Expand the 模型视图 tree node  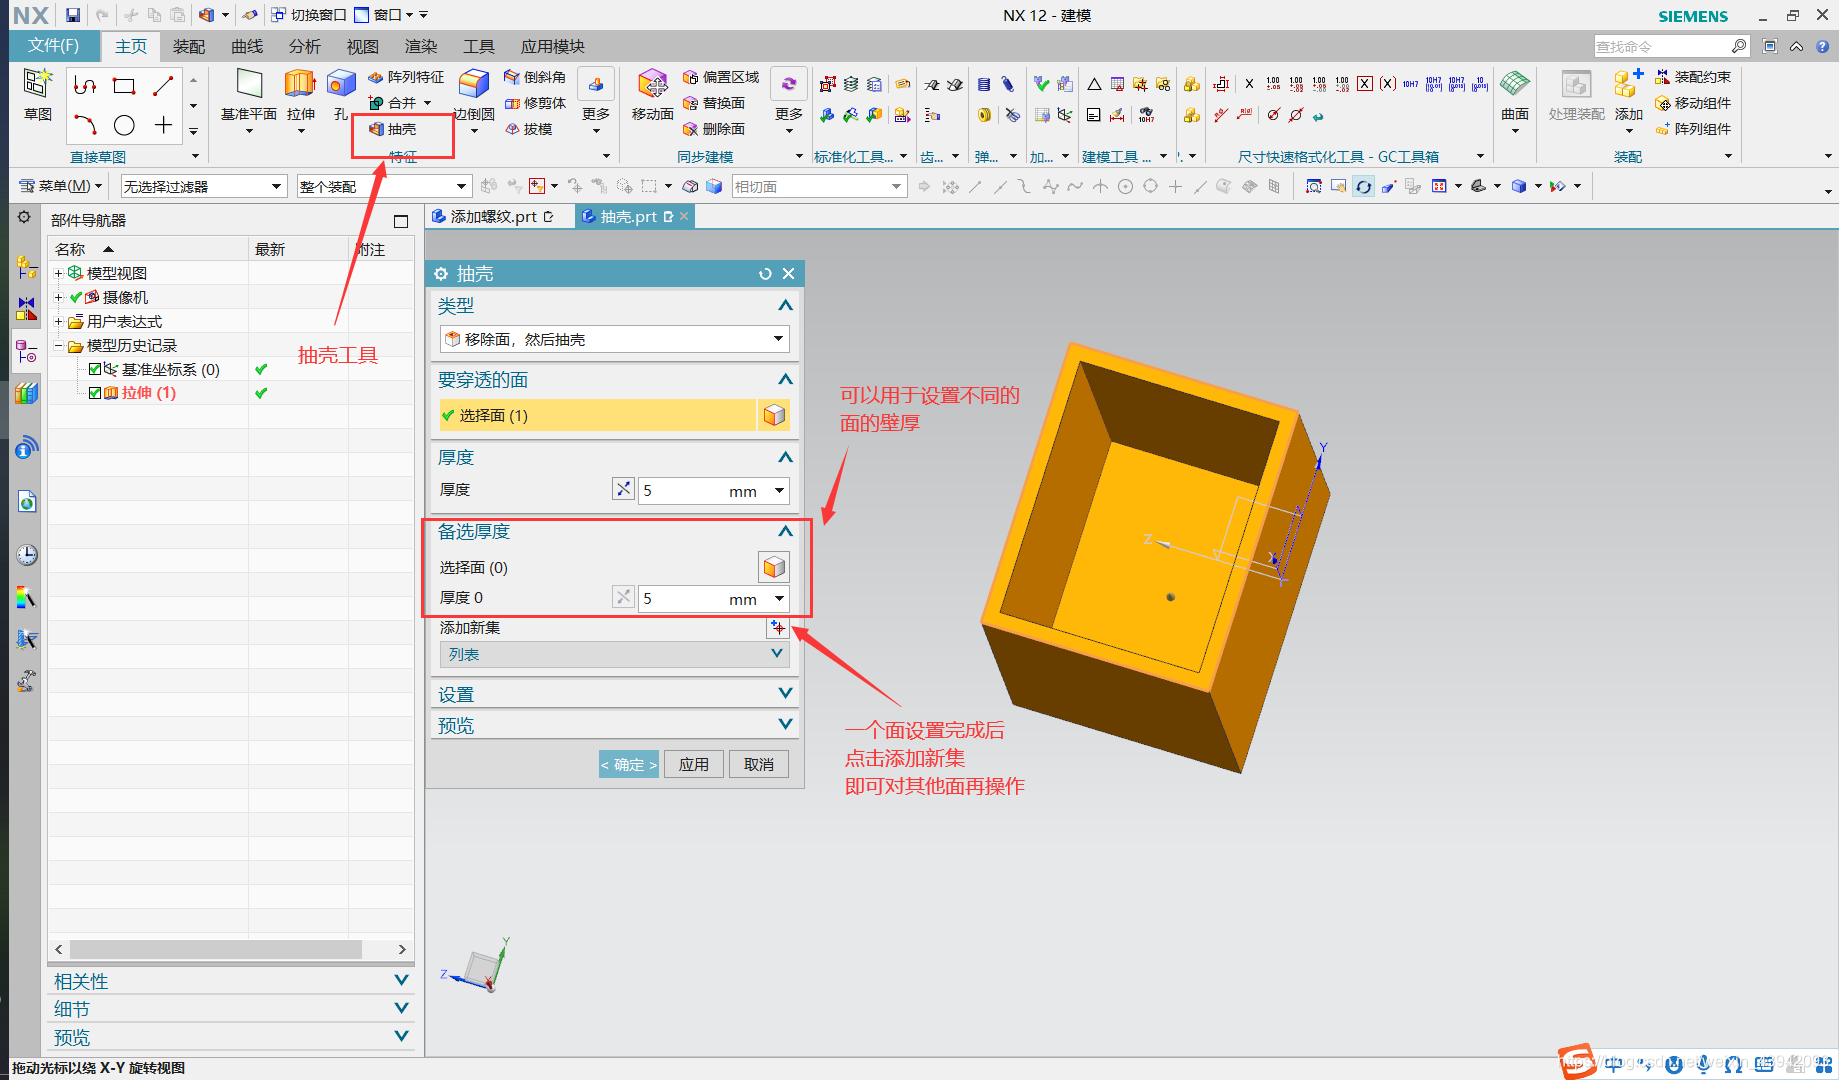point(58,273)
